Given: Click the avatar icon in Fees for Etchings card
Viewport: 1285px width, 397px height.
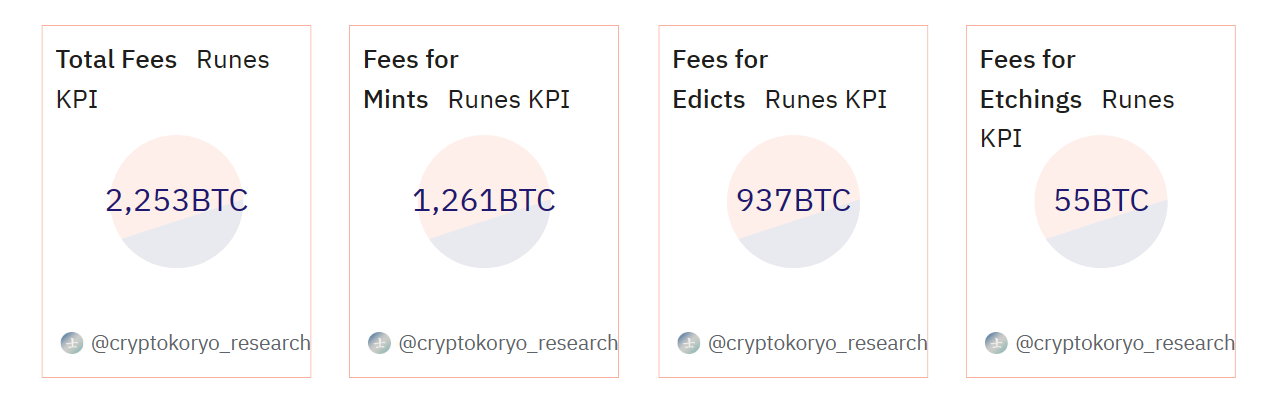Looking at the screenshot, I should click(x=996, y=343).
